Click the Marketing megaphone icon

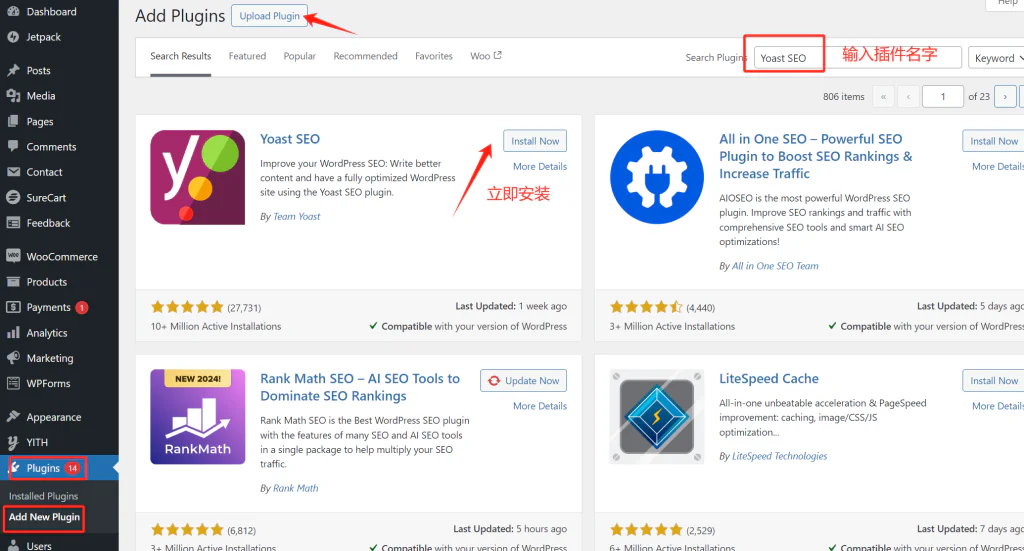(13, 358)
